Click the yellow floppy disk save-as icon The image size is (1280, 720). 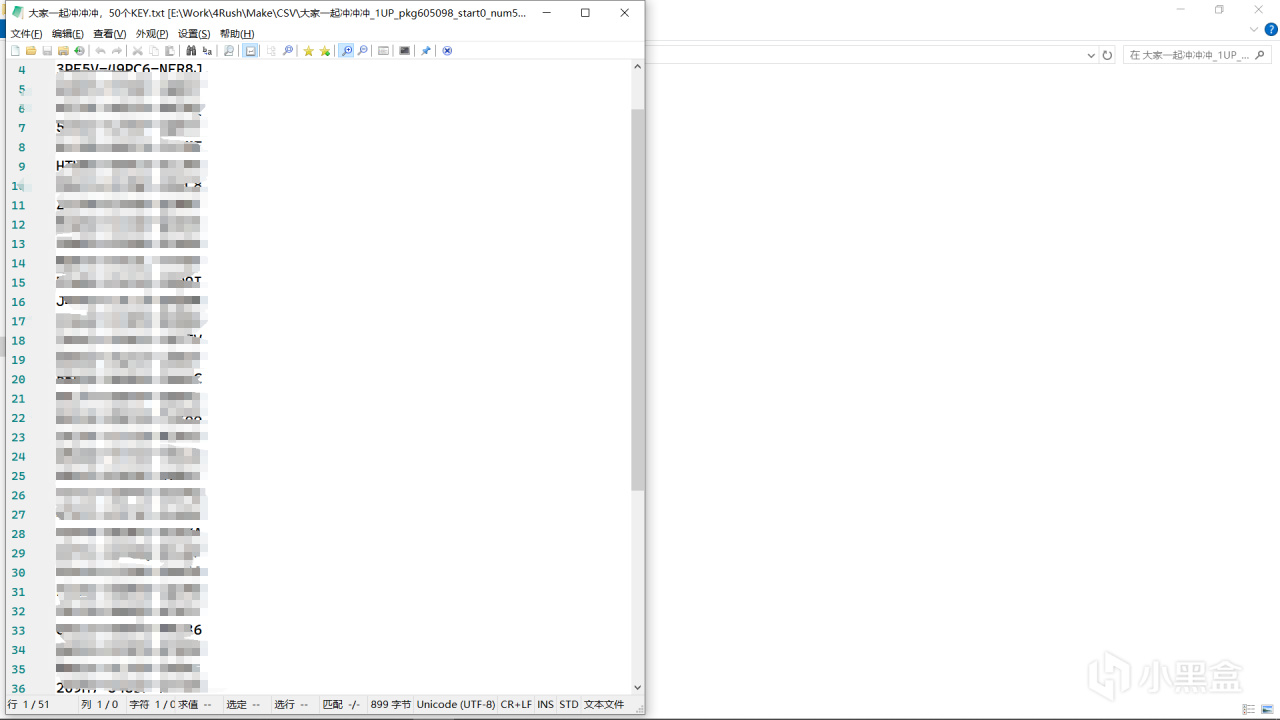63,51
